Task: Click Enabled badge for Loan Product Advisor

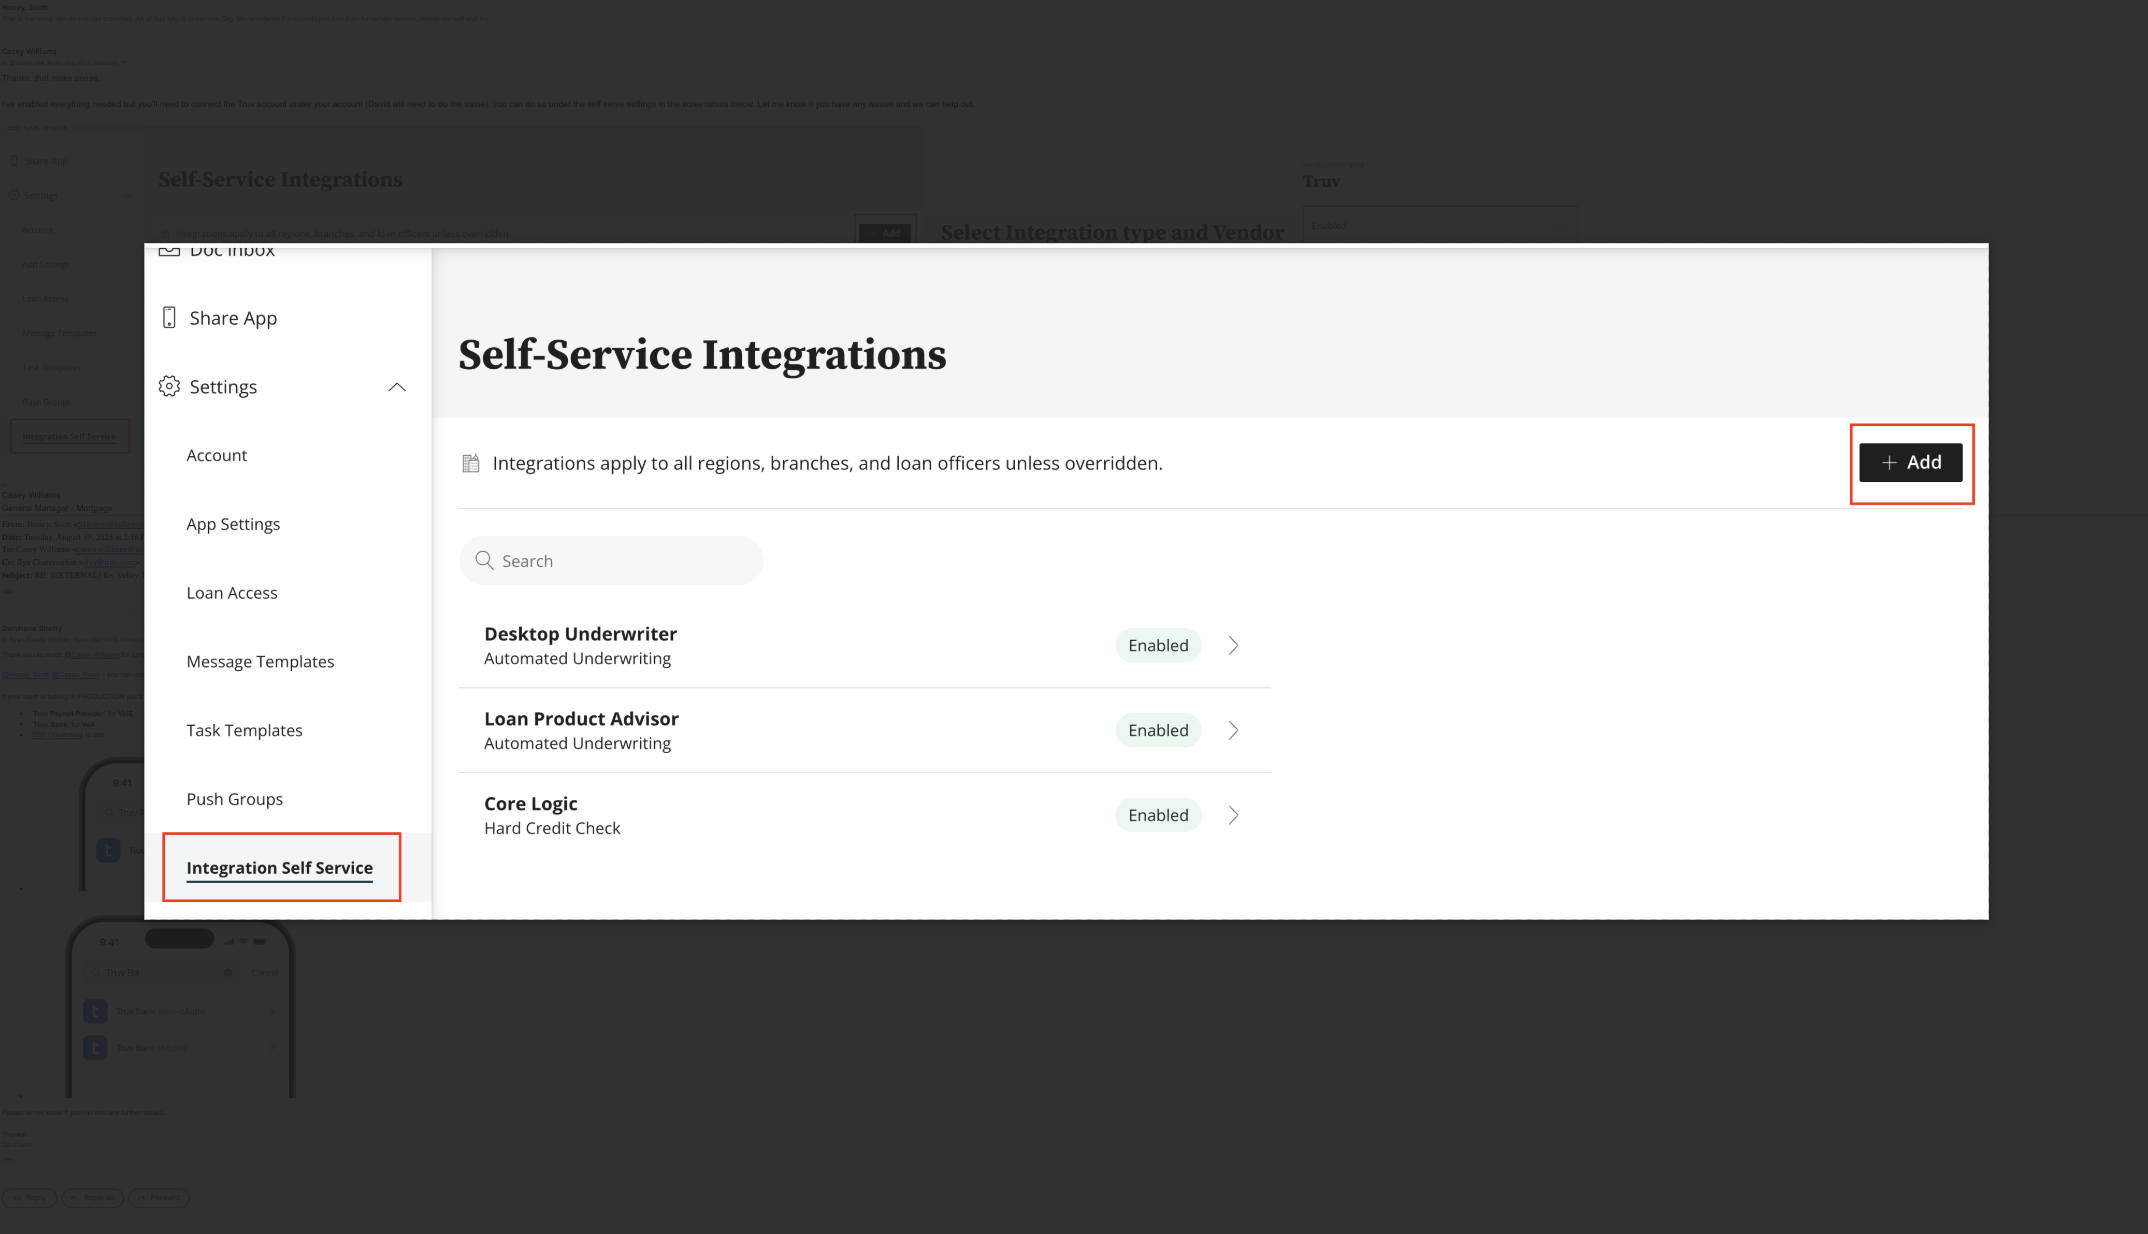Action: coord(1158,731)
